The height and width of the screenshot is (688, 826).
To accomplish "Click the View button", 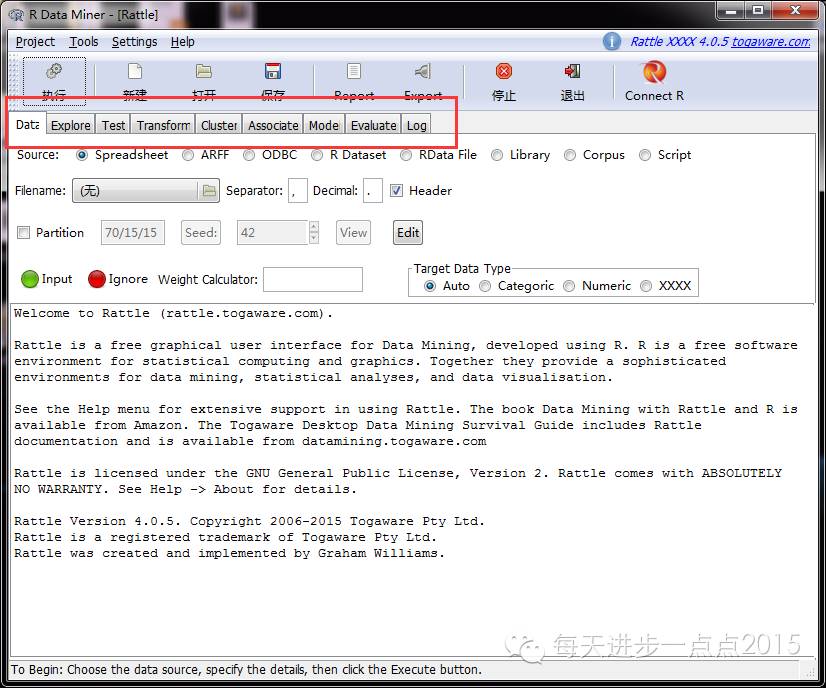I will pyautogui.click(x=353, y=232).
